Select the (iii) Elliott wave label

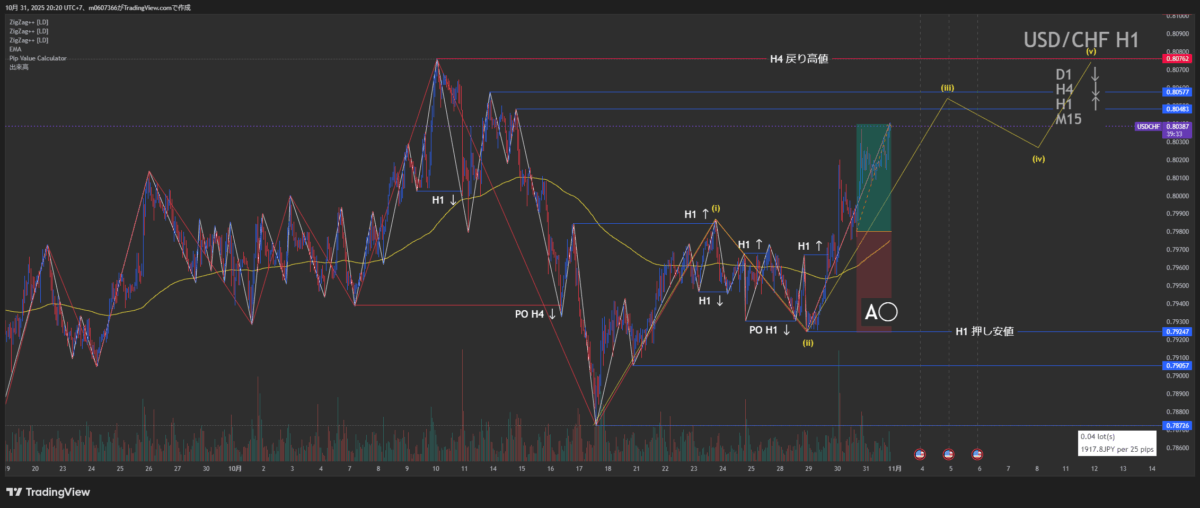tap(948, 89)
